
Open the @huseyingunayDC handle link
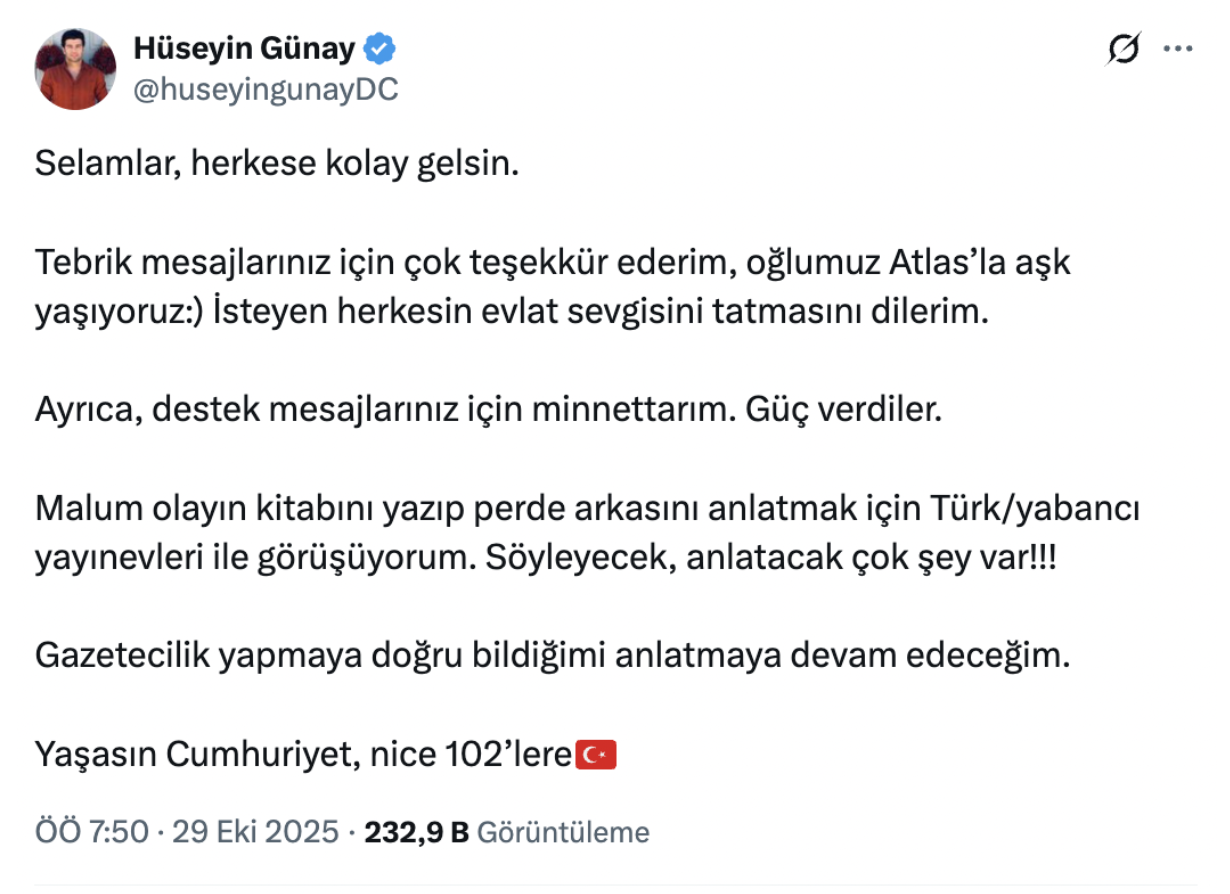pos(265,90)
